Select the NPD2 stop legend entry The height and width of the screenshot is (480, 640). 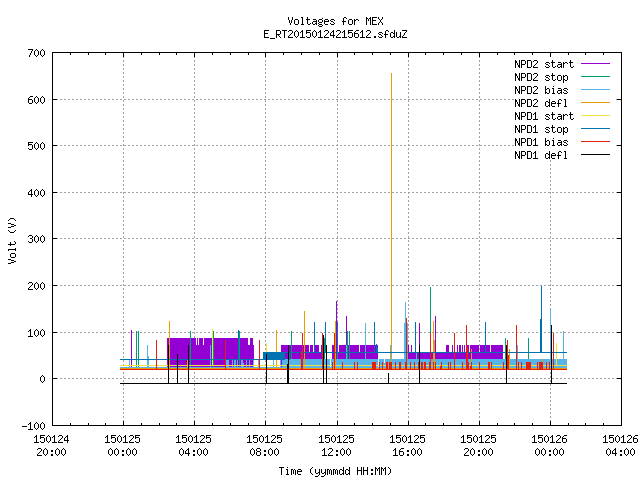click(541, 77)
